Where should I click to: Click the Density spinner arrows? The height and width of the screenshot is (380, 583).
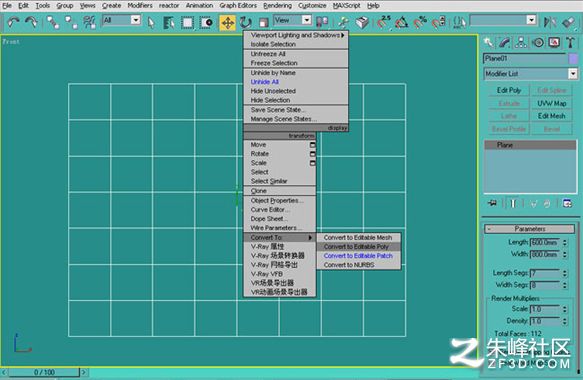(564, 321)
